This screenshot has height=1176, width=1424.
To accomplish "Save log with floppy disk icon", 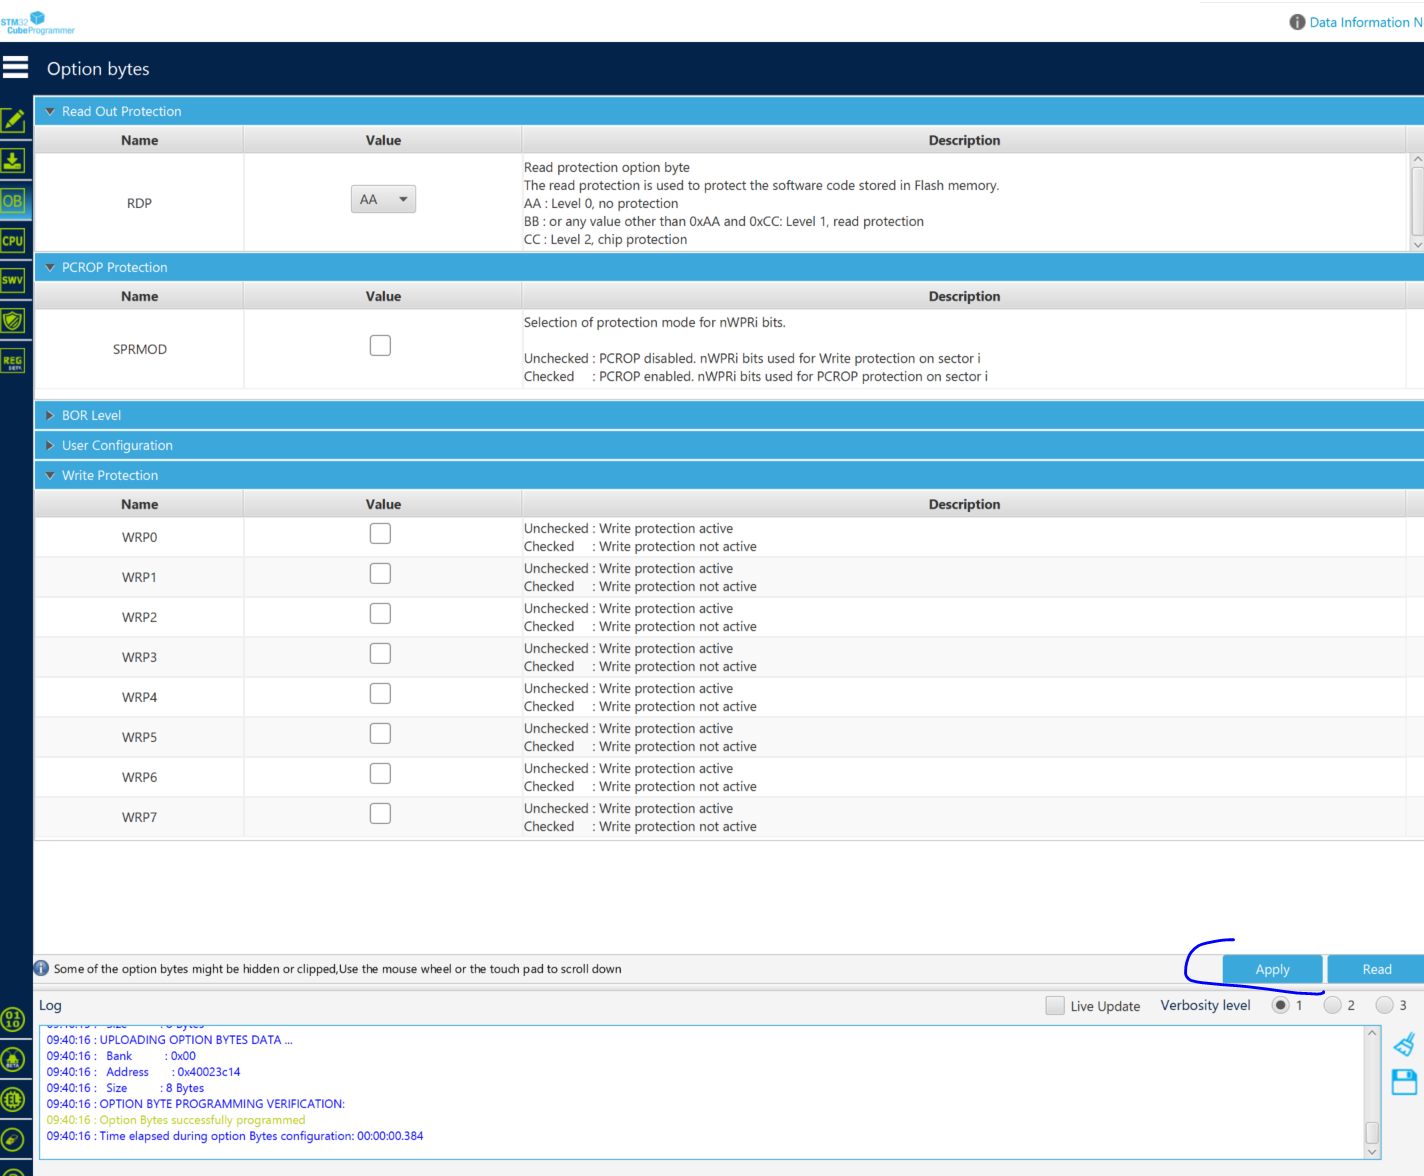I will point(1404,1082).
